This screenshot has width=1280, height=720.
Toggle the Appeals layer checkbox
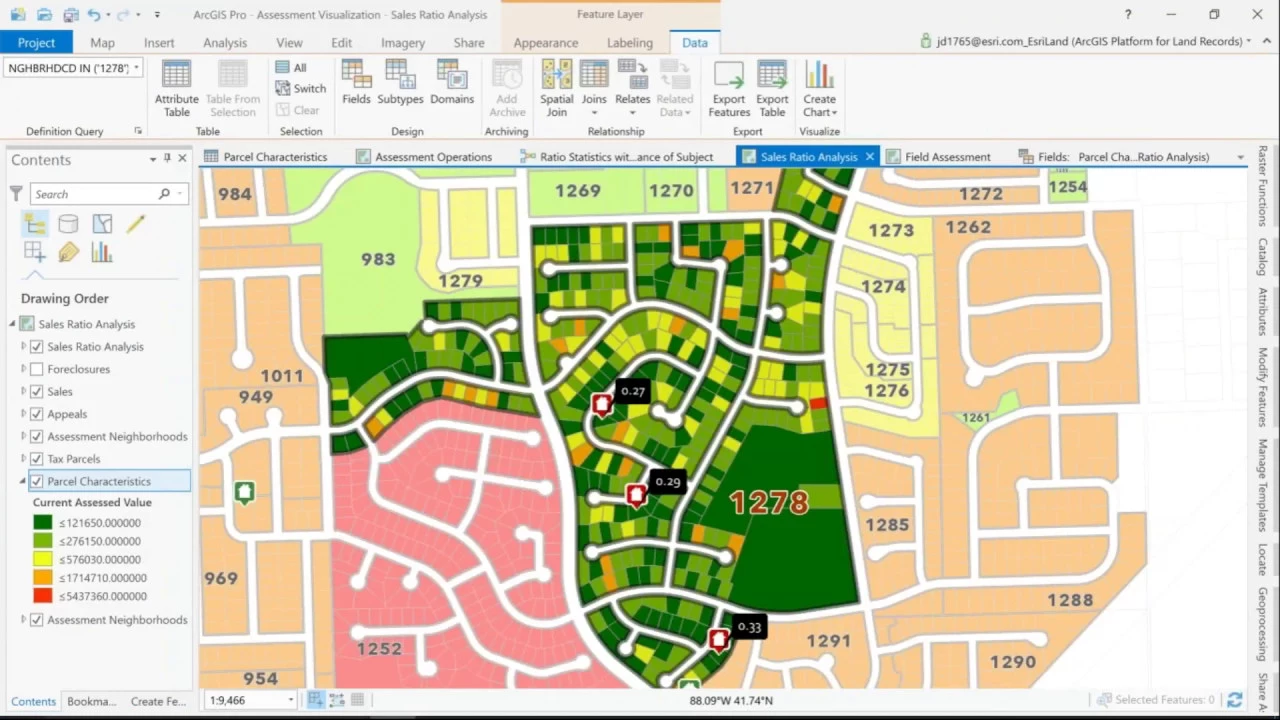(37, 414)
